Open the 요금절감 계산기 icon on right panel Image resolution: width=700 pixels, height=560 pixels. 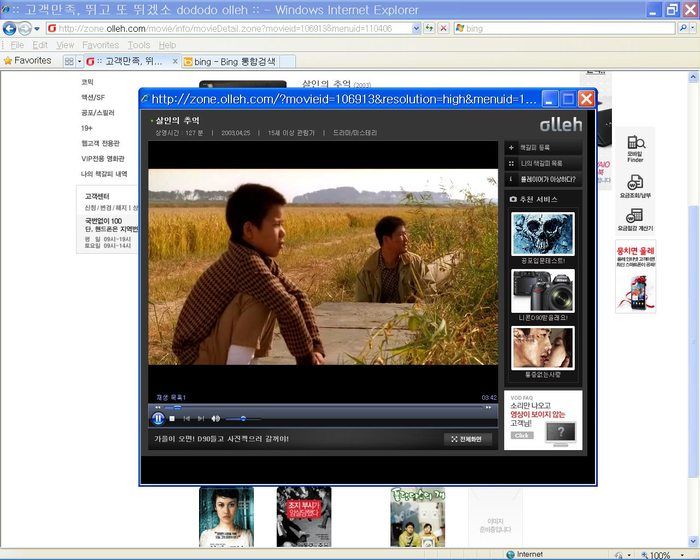(635, 219)
